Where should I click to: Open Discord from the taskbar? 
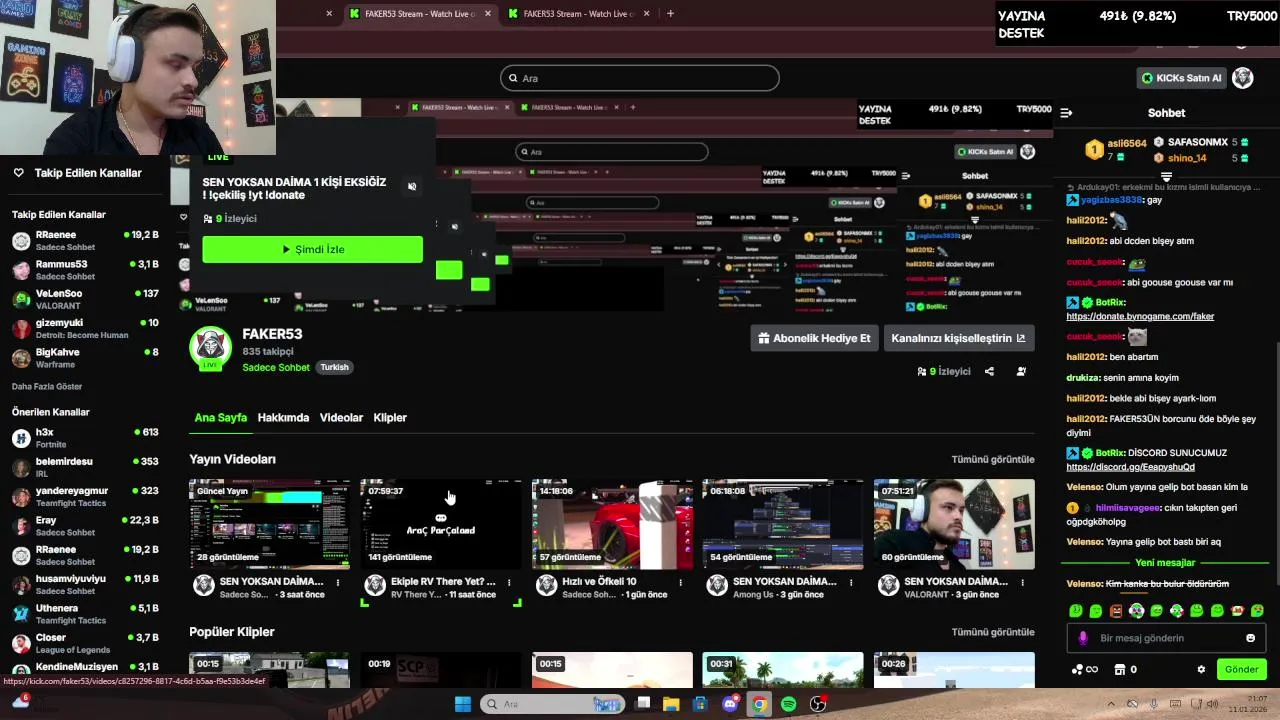731,704
